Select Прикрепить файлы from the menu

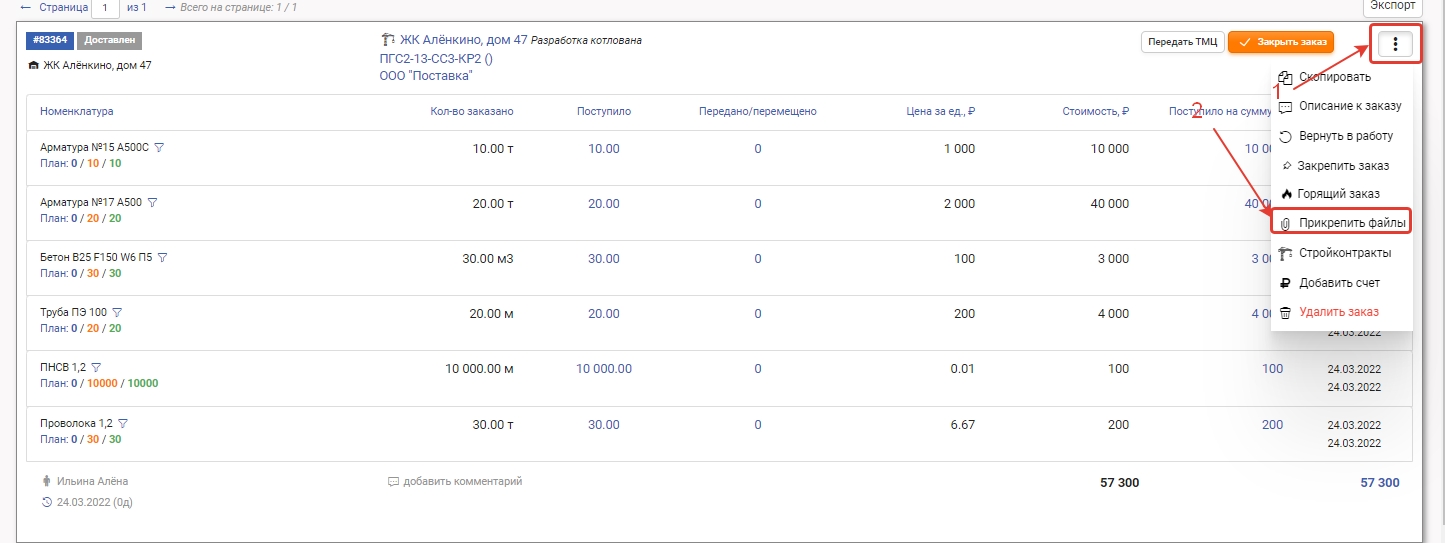tap(1344, 222)
